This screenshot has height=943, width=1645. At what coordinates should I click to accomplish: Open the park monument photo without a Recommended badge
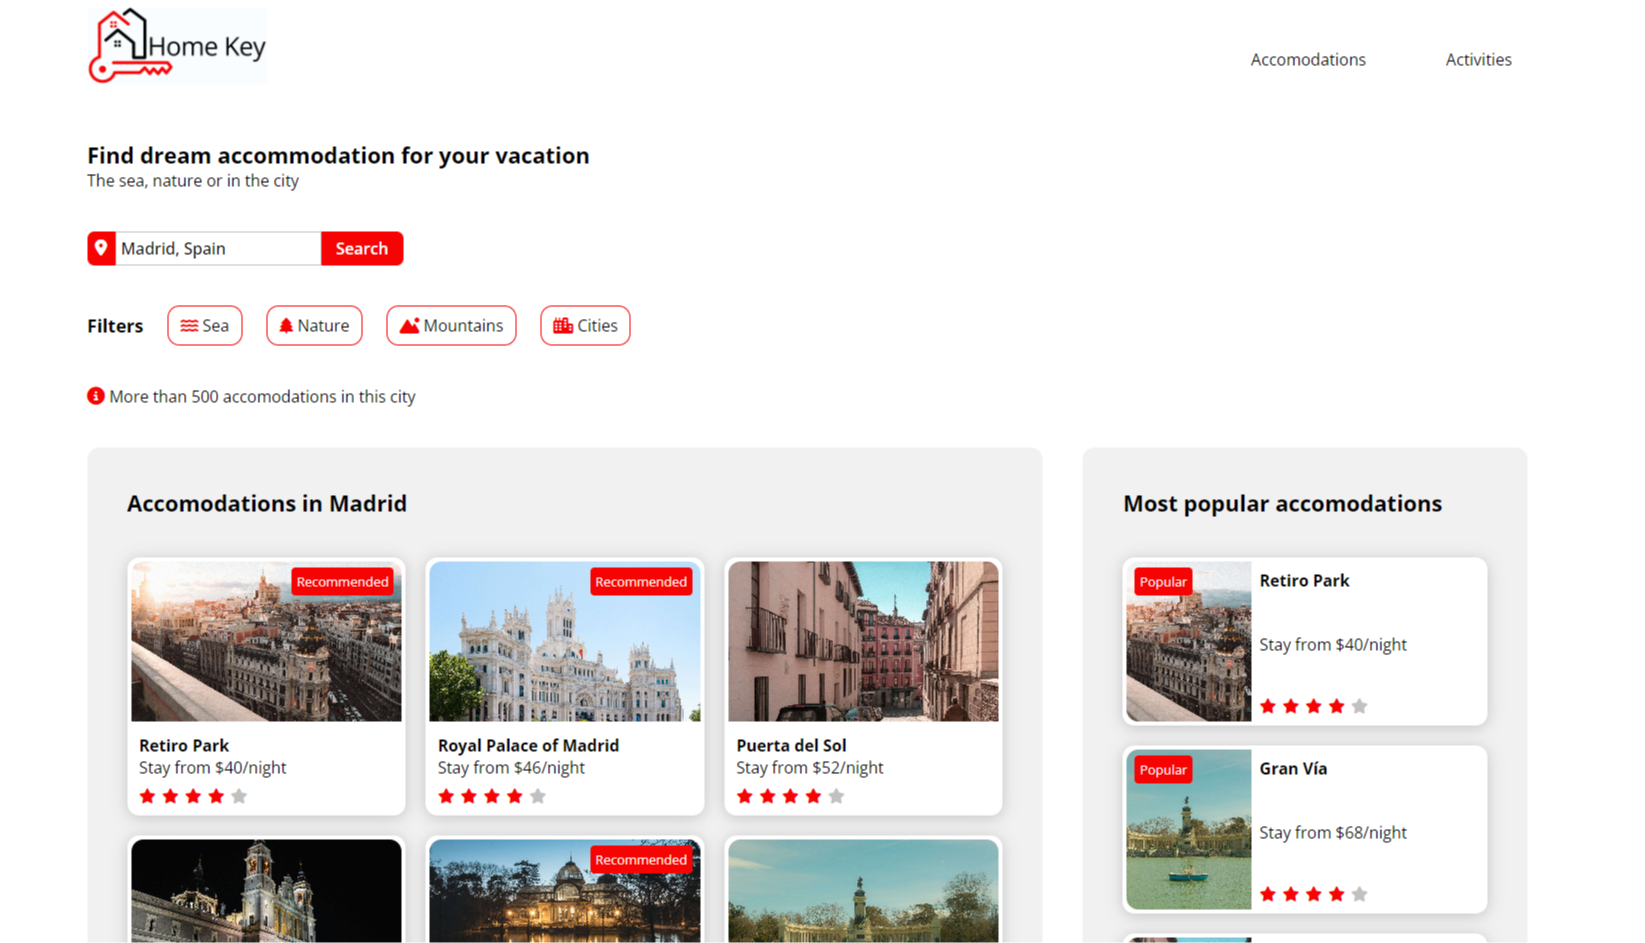[x=863, y=891]
